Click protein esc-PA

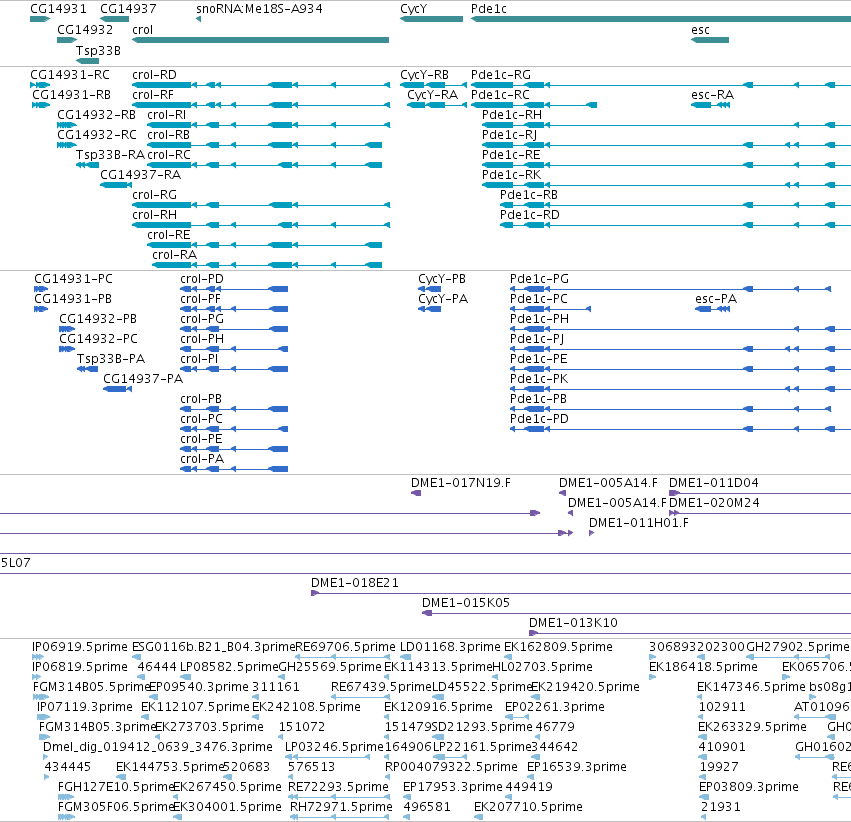tap(713, 309)
